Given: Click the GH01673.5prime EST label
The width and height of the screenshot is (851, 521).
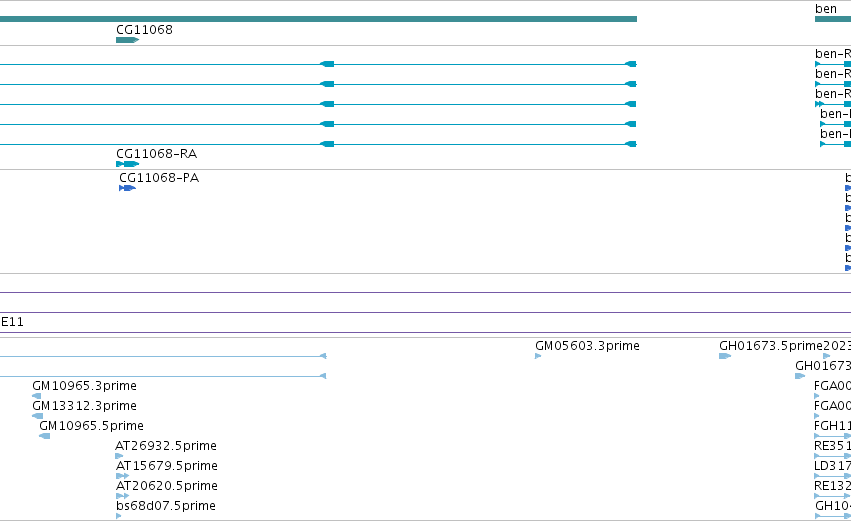Looking at the screenshot, I should click(x=771, y=346).
